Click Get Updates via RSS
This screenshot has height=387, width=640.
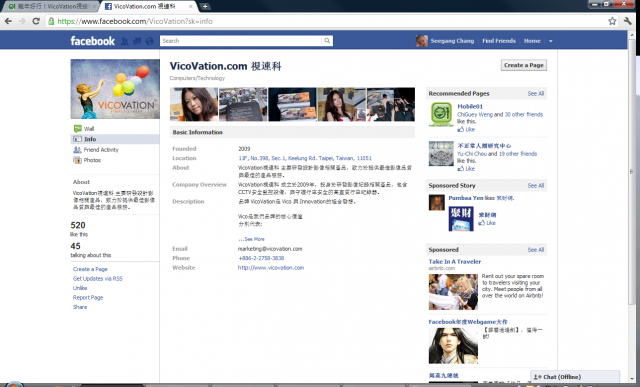pyautogui.click(x=98, y=278)
